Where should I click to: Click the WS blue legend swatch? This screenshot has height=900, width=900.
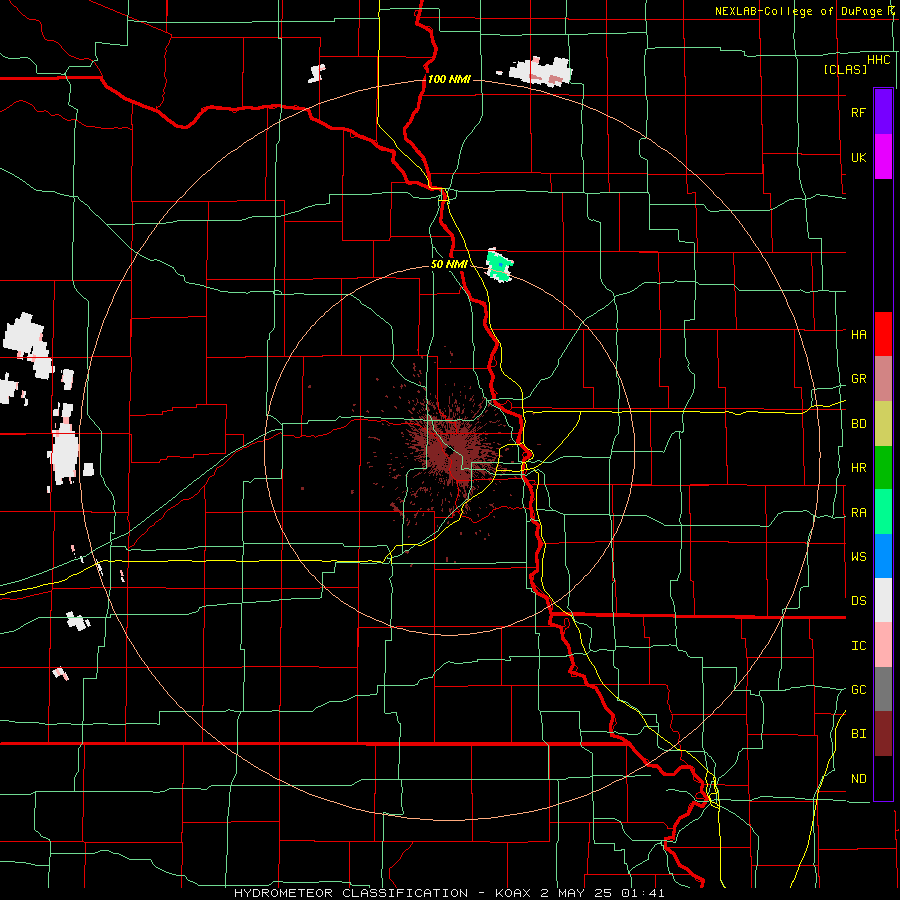click(x=883, y=556)
